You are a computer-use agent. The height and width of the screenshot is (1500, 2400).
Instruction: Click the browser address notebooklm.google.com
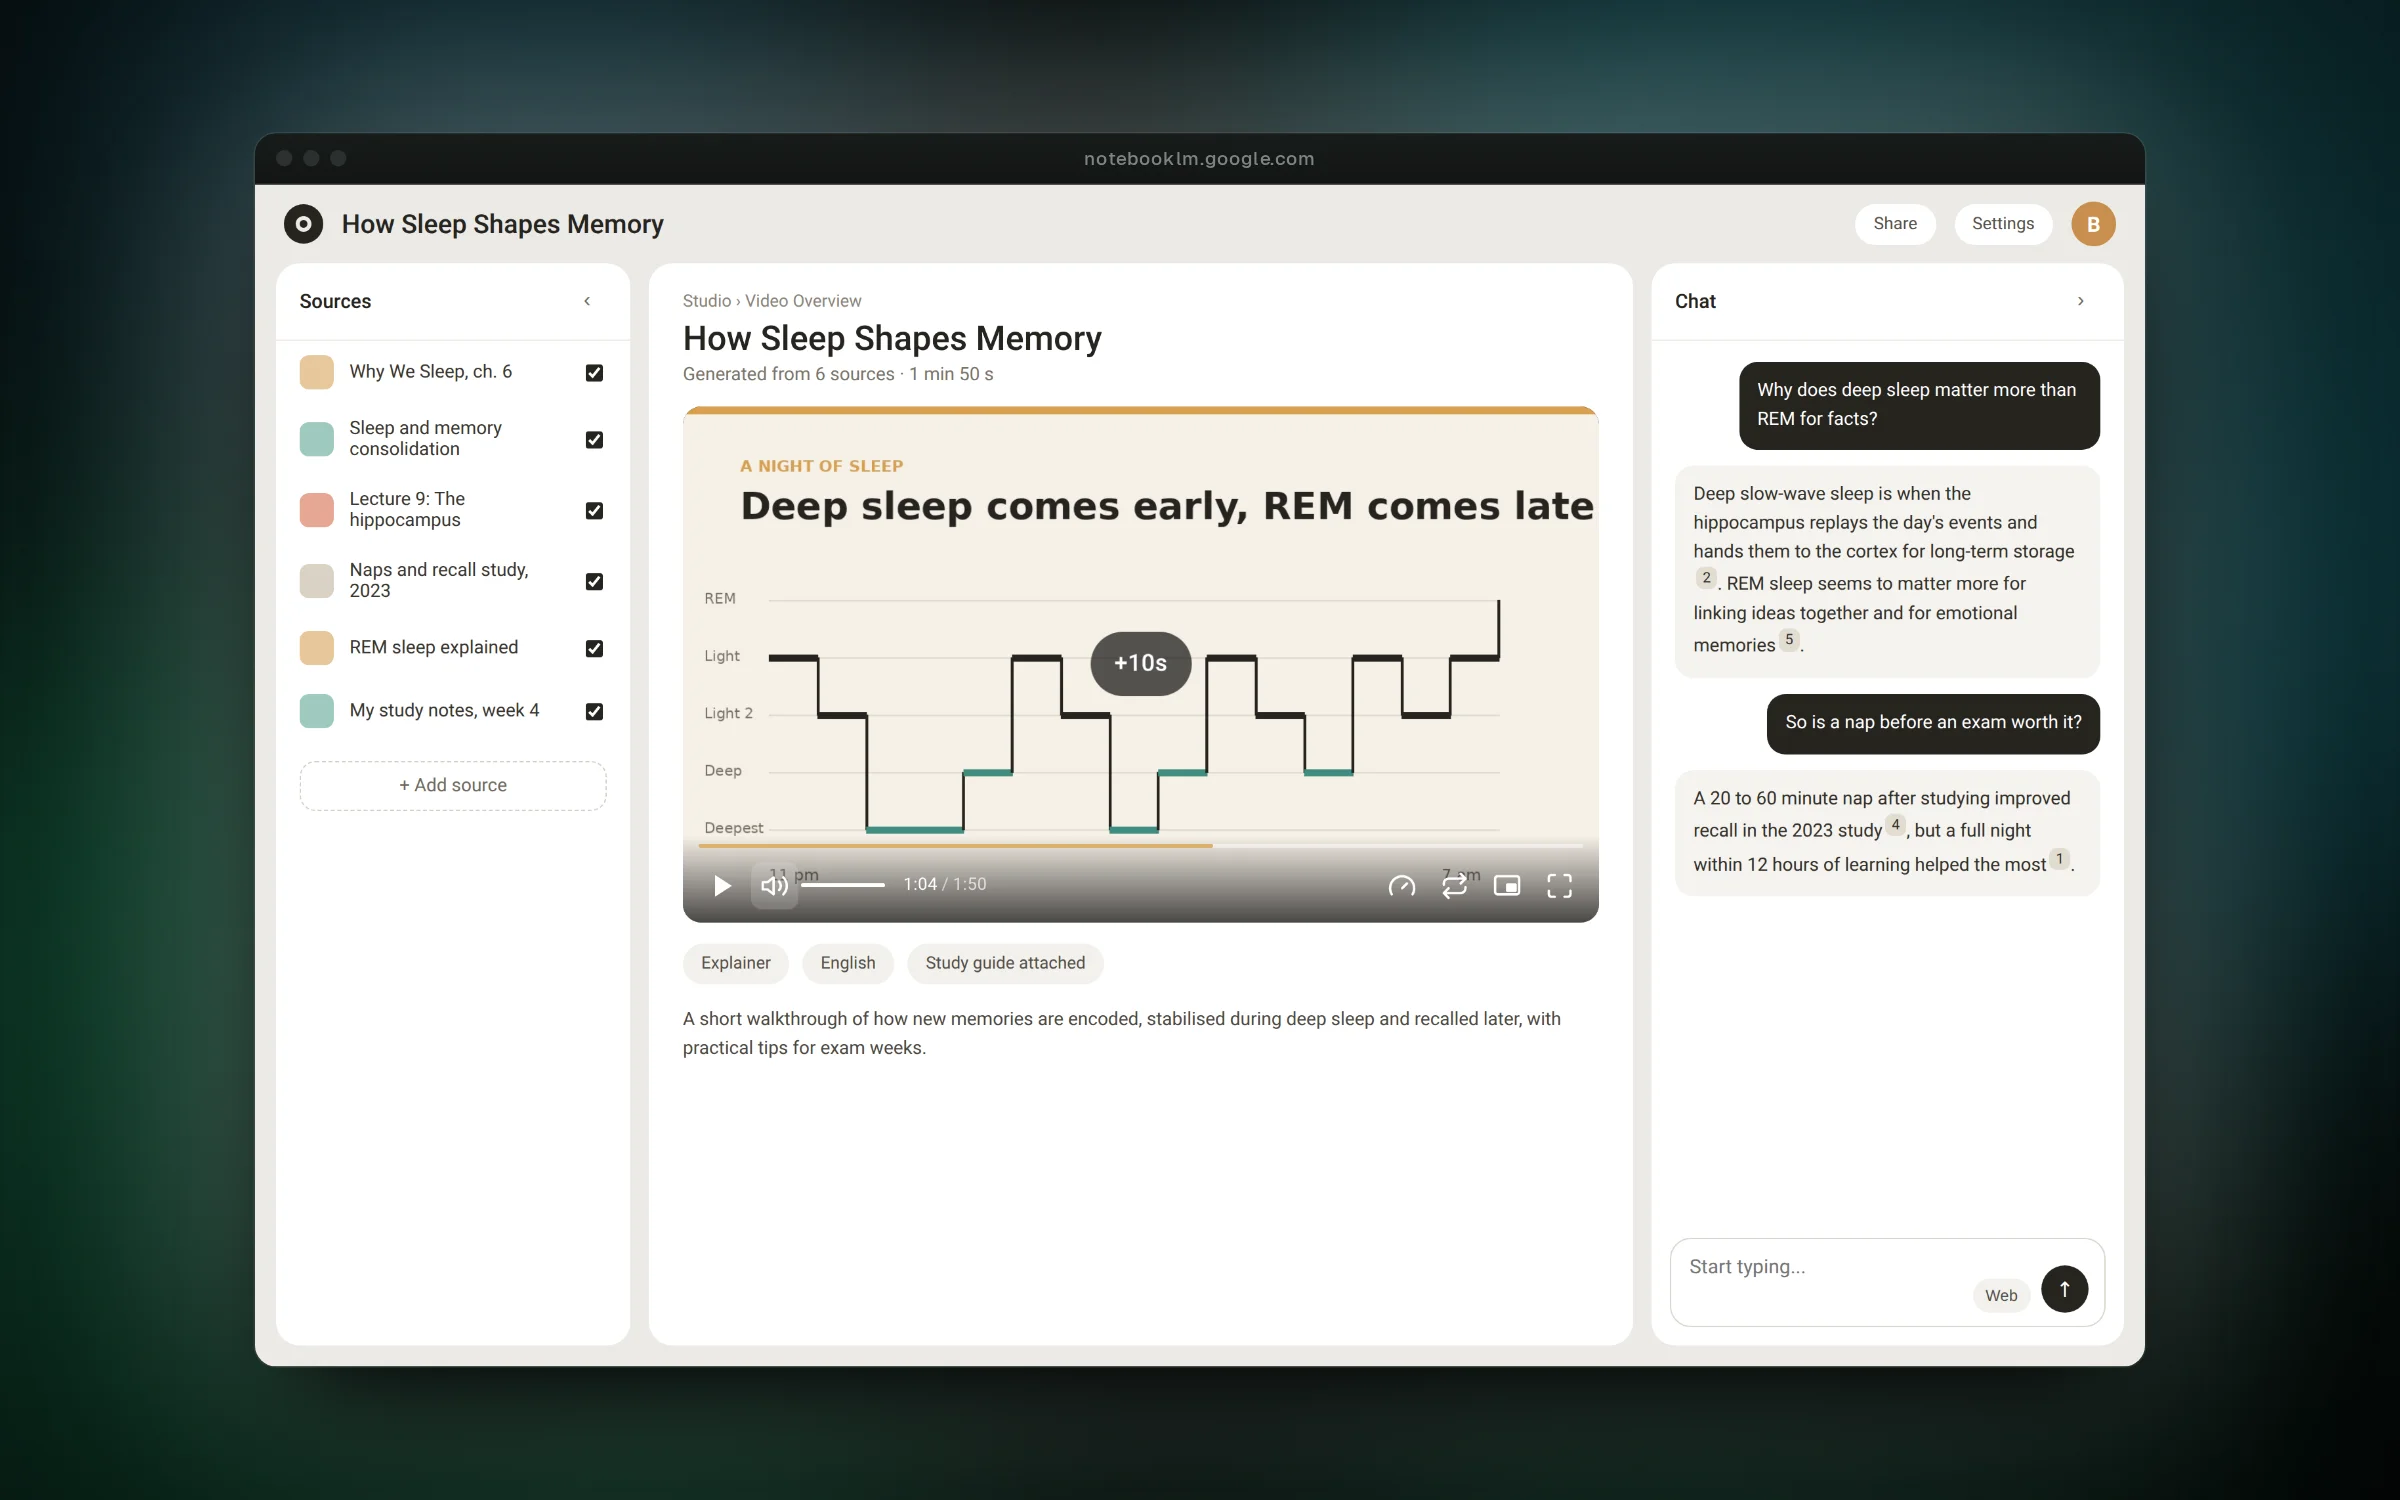(x=1199, y=159)
